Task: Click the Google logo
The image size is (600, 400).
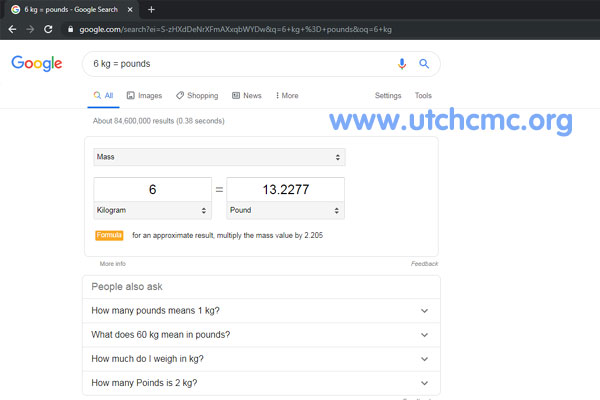Action: point(37,63)
